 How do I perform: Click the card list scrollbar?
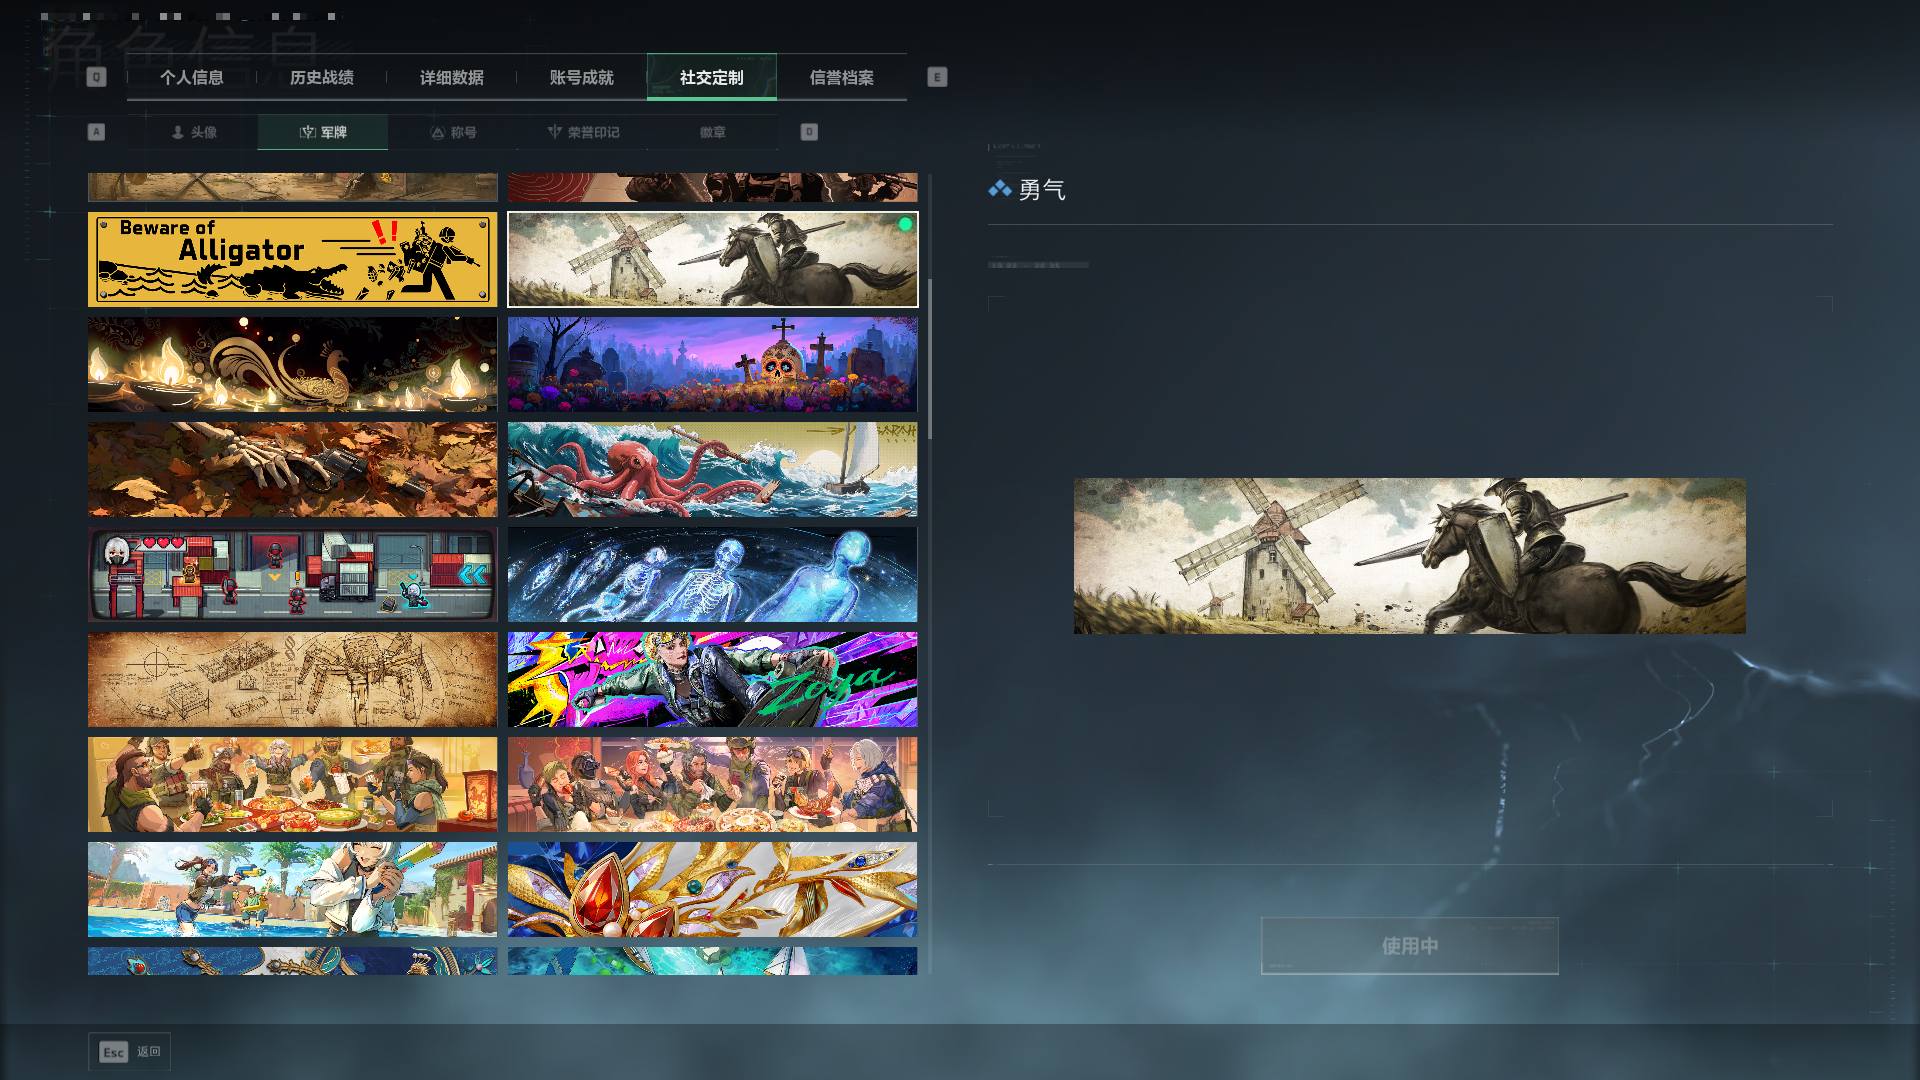(x=930, y=358)
